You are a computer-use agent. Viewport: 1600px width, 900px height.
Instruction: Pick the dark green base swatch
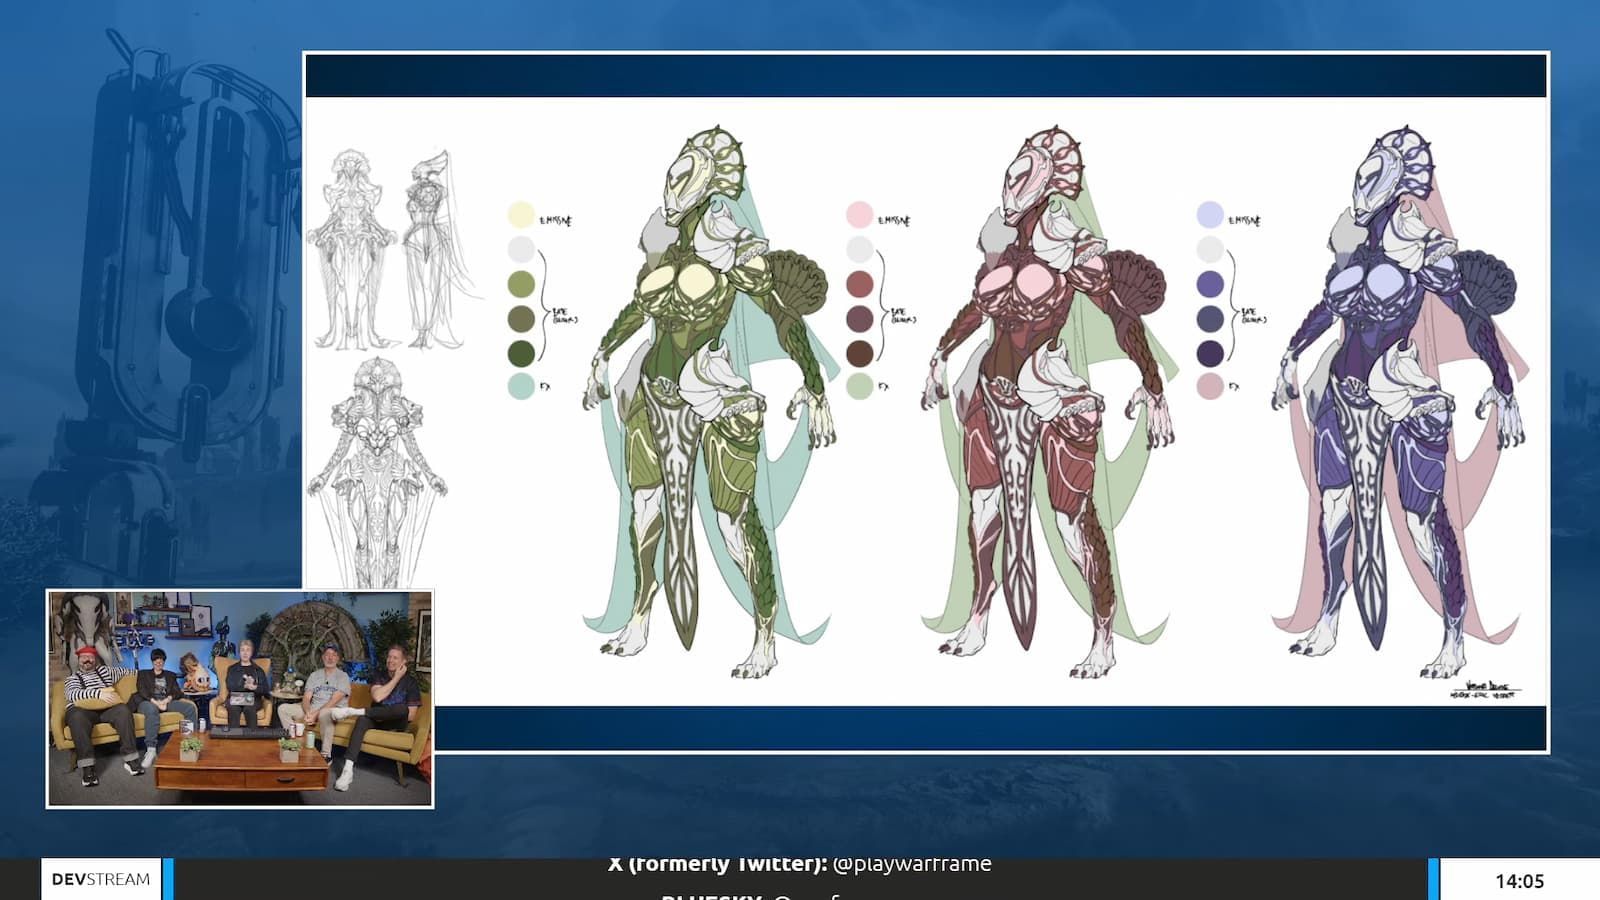tap(521, 353)
